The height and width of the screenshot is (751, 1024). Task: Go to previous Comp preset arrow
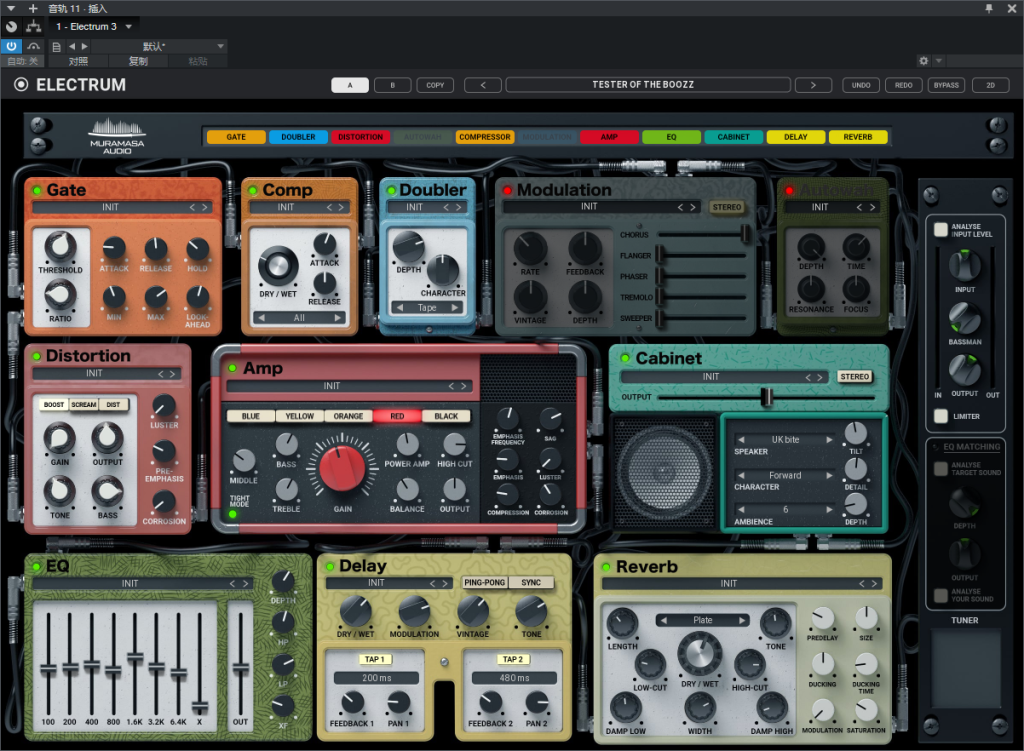tap(329, 207)
